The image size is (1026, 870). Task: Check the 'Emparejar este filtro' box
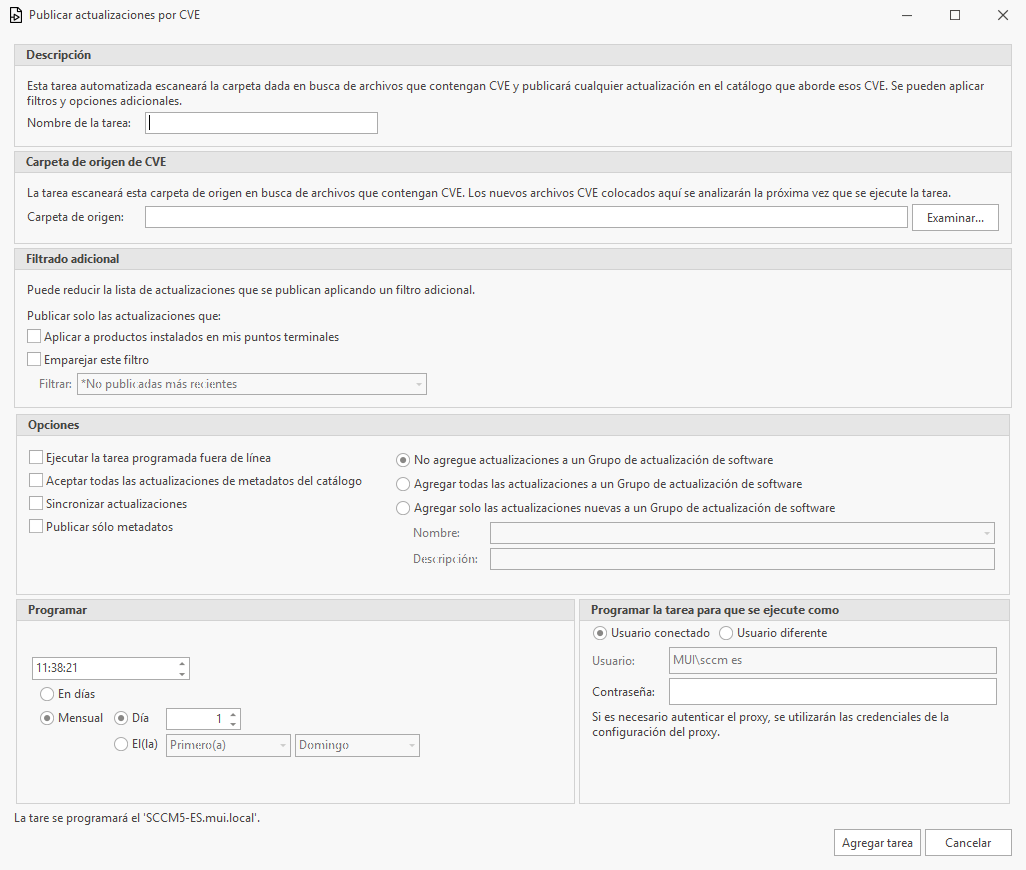tap(35, 360)
